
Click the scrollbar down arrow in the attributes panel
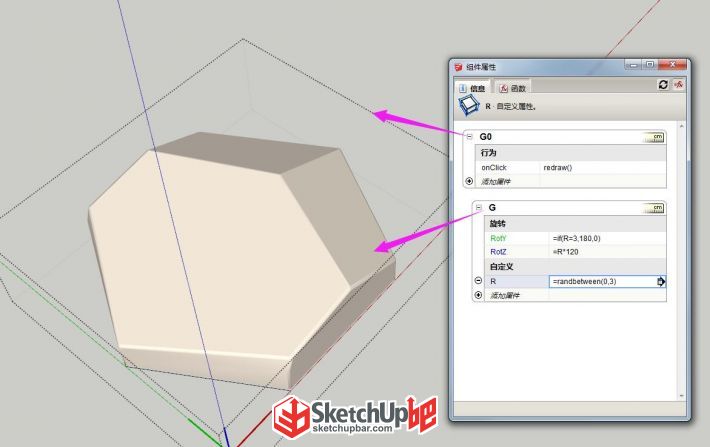[681, 396]
